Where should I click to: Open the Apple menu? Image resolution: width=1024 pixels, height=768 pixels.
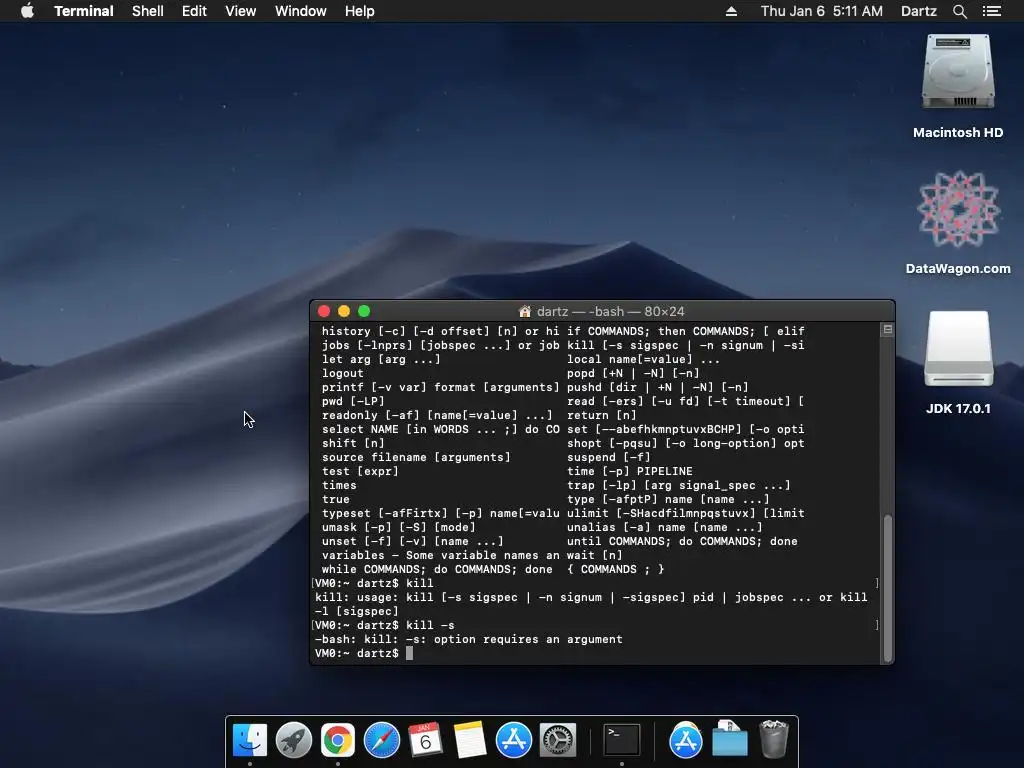(27, 11)
